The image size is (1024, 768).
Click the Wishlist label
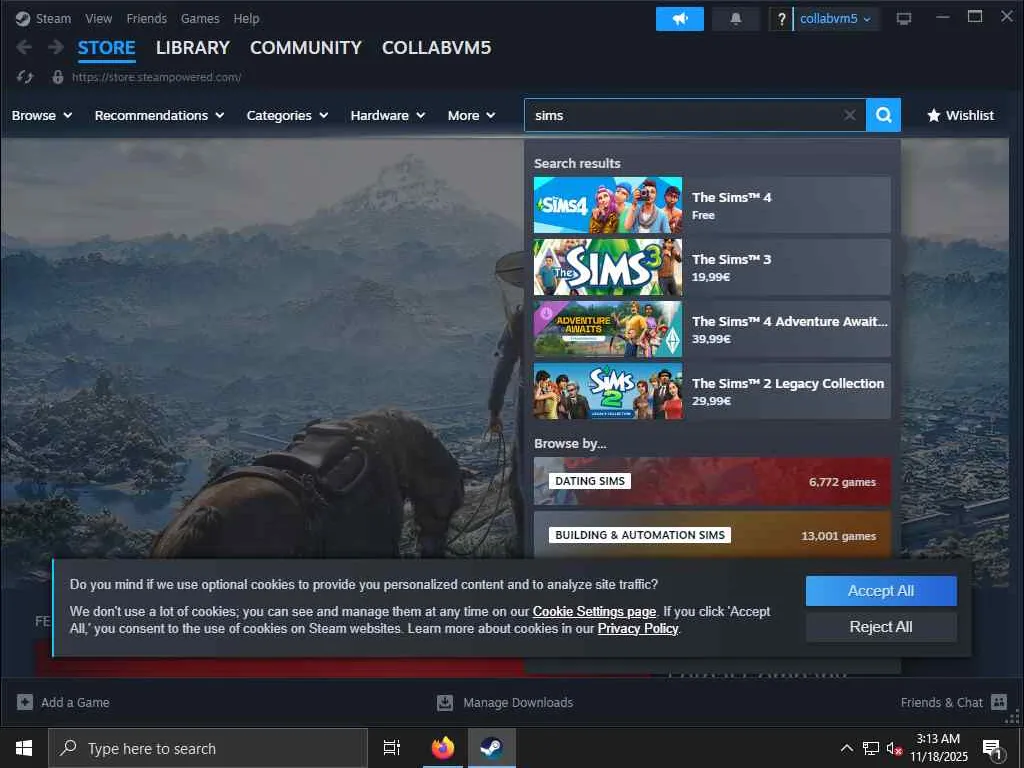[x=970, y=115]
